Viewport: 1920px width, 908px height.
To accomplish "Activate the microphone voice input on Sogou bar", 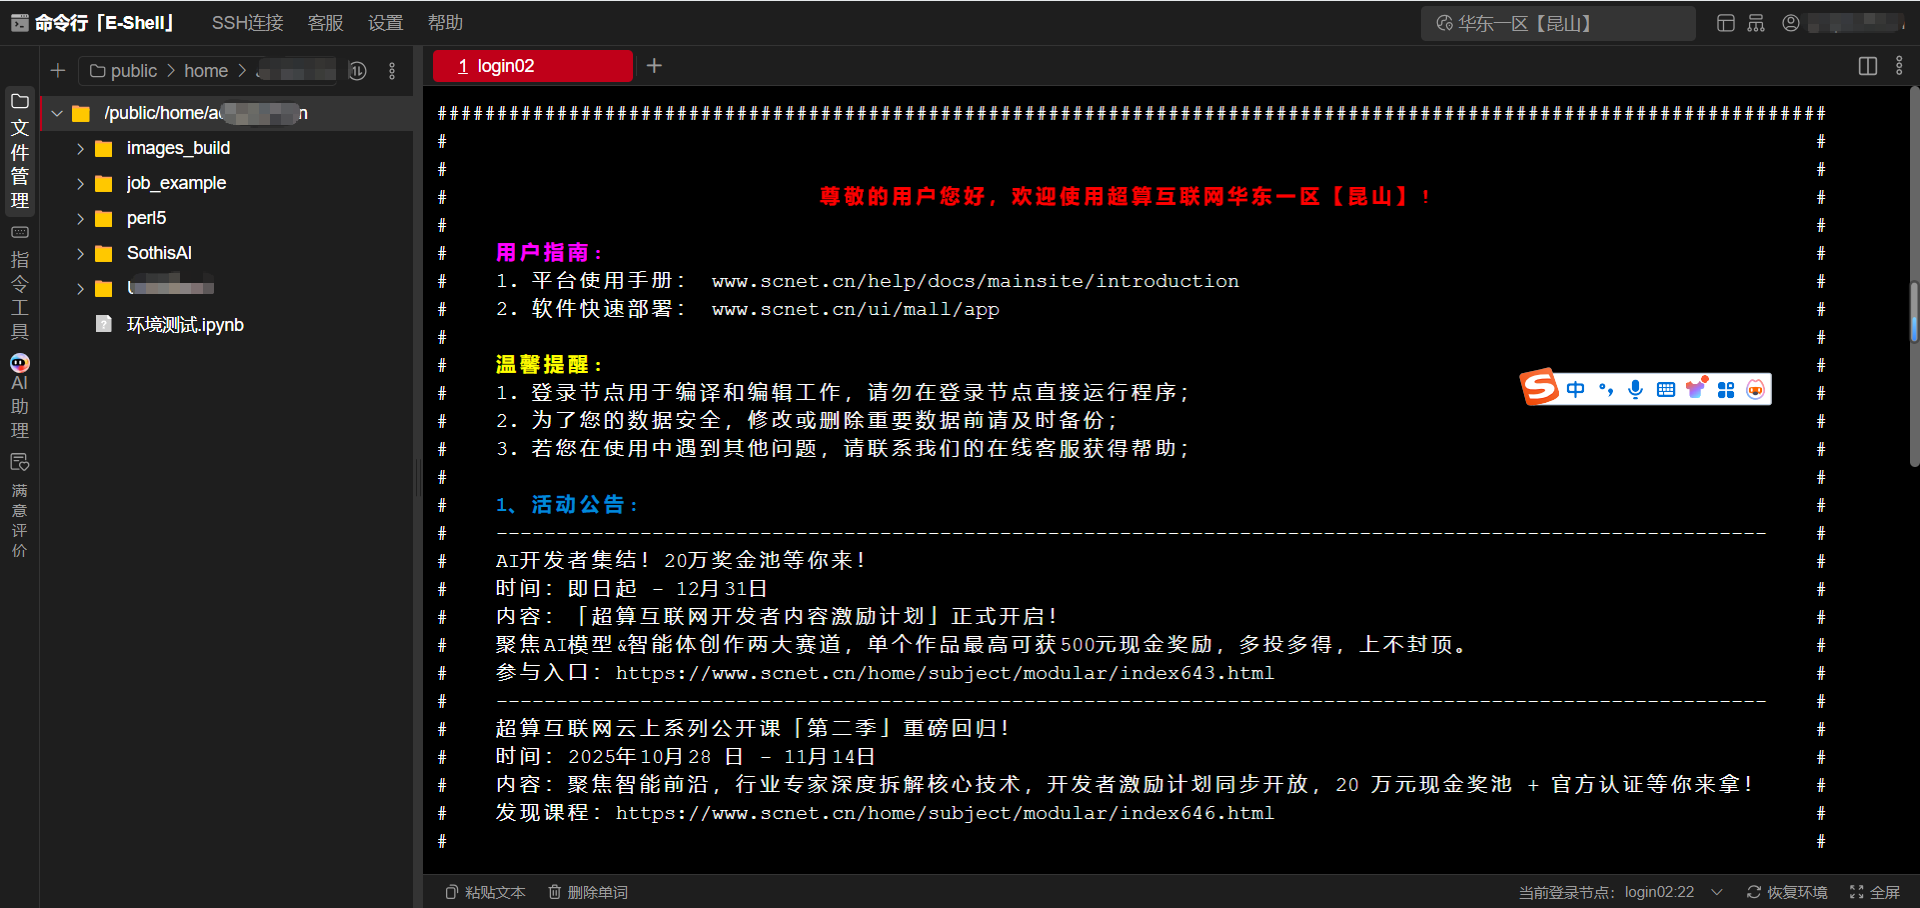I will click(1635, 389).
